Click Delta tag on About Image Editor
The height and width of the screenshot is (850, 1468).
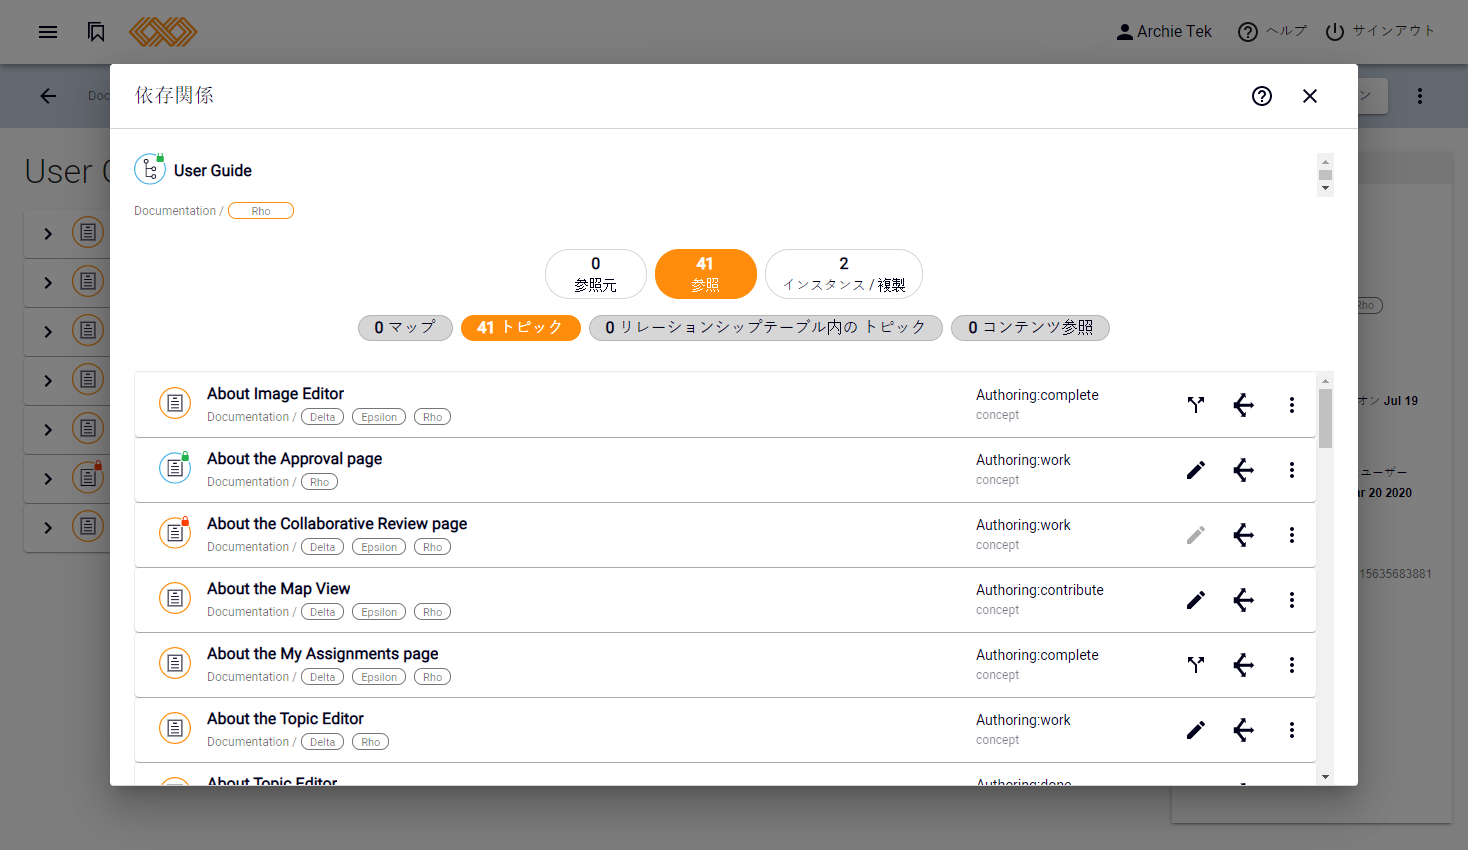[x=322, y=417]
